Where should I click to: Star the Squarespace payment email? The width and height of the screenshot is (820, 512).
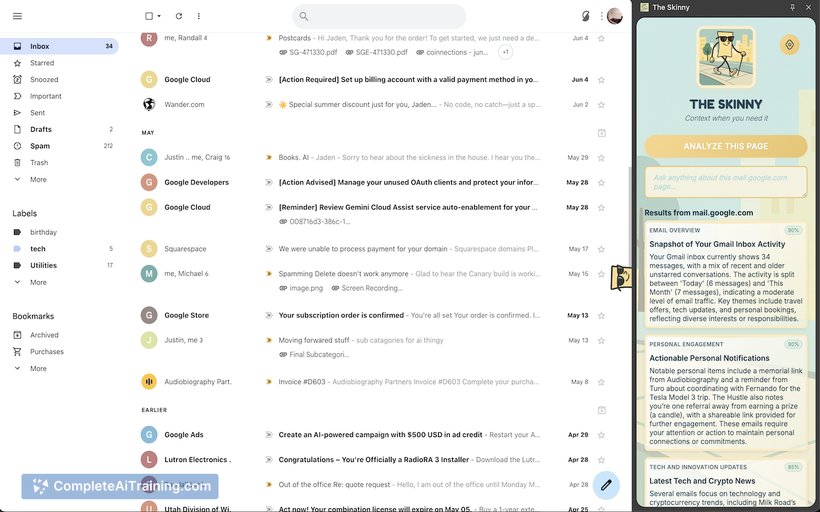601,249
